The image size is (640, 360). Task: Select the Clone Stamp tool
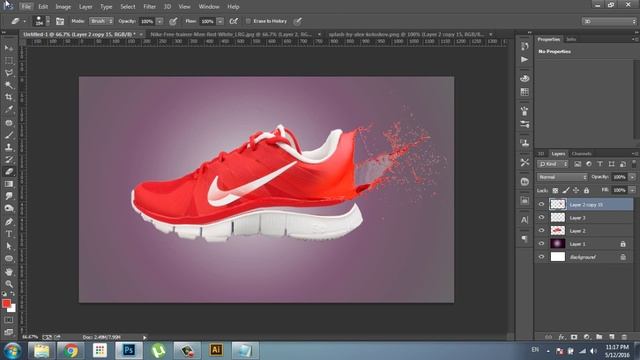tap(9, 147)
